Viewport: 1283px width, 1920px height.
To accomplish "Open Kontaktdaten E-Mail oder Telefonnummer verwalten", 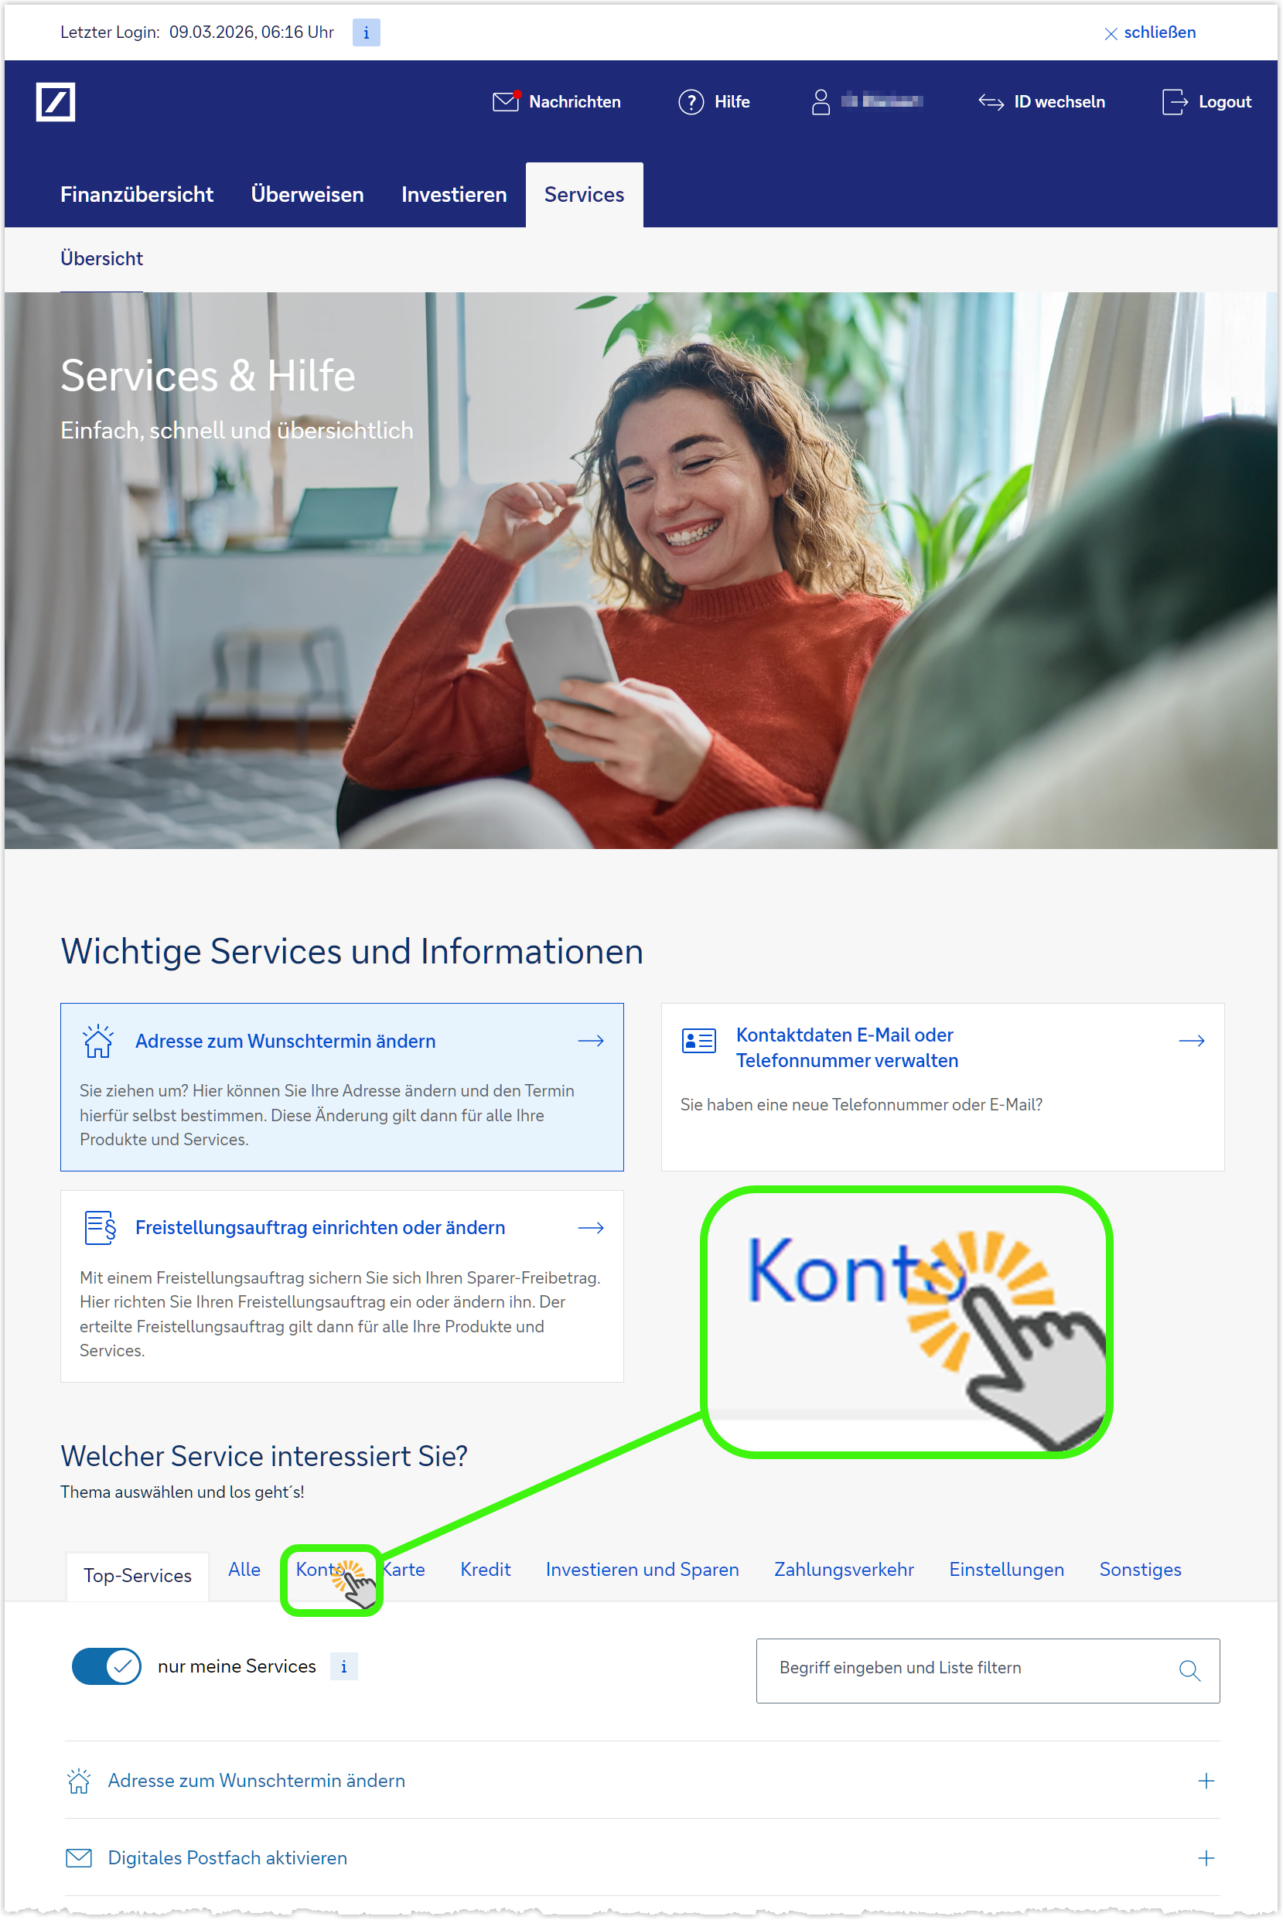I will (943, 1087).
